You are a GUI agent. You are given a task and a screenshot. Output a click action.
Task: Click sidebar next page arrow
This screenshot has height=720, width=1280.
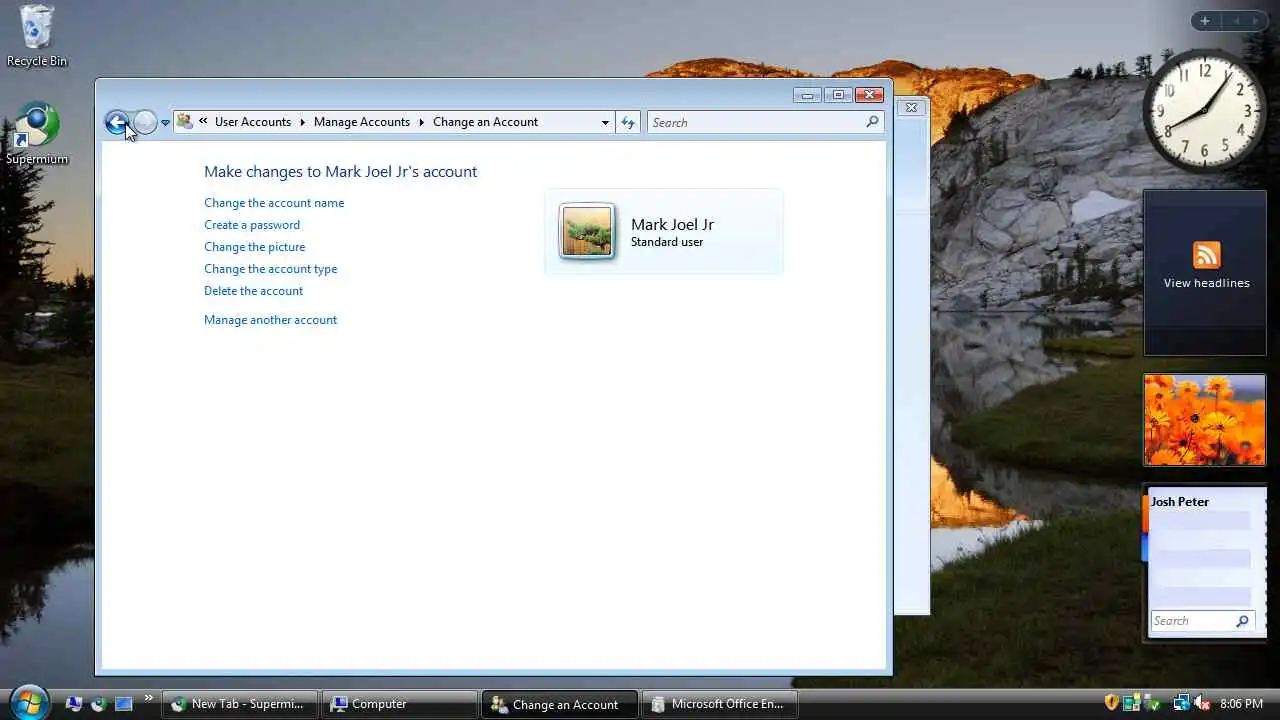[x=1256, y=21]
